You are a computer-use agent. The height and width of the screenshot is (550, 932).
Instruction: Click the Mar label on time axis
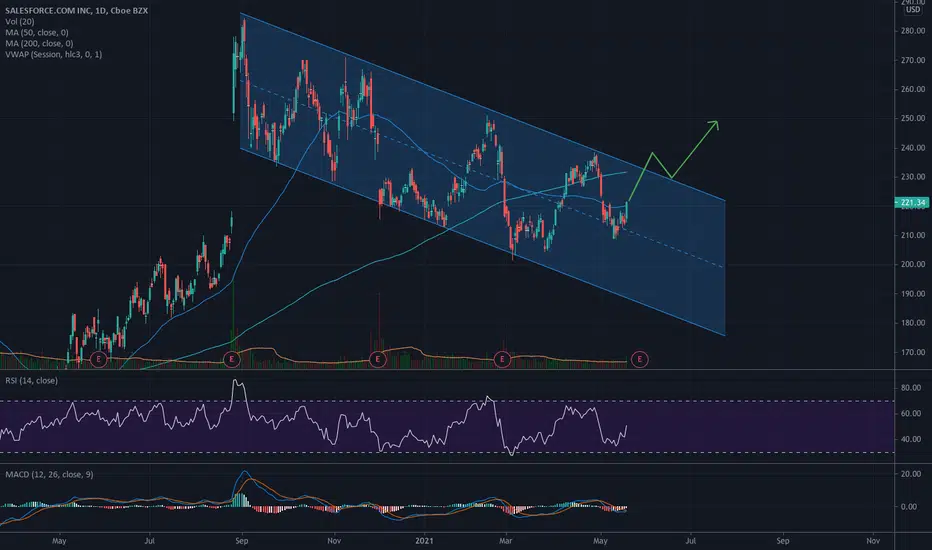tap(506, 541)
